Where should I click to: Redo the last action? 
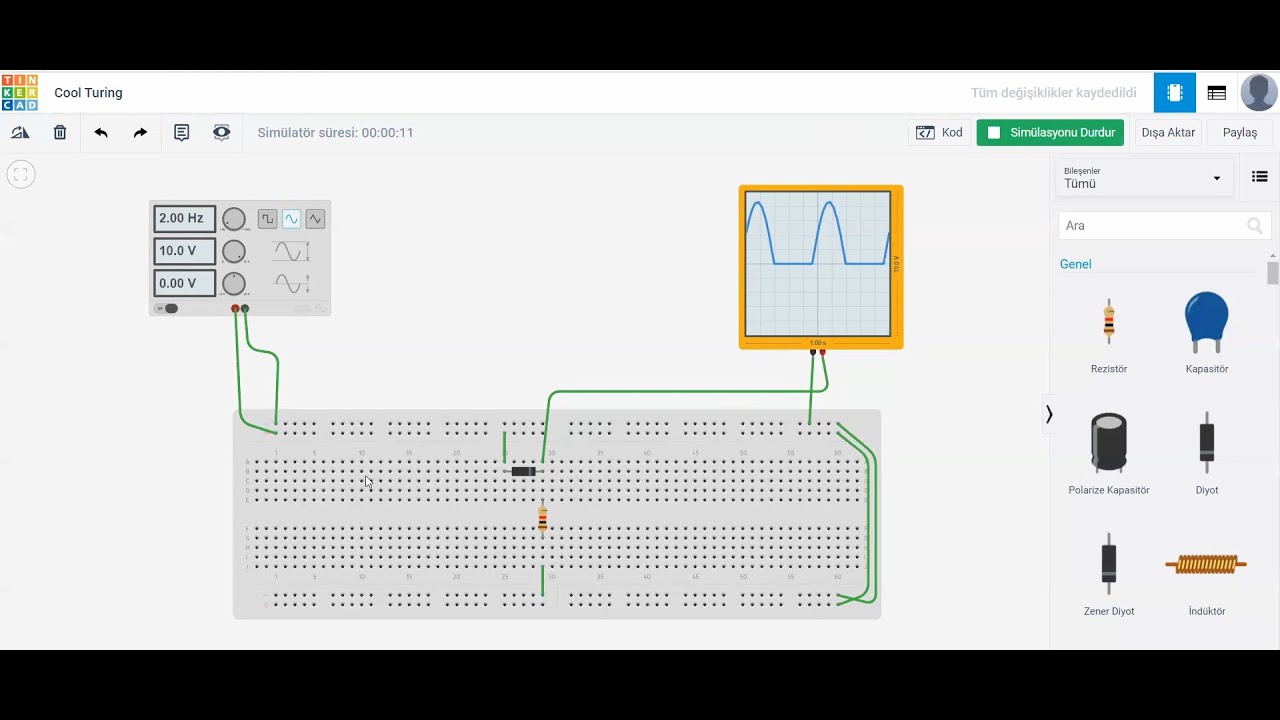point(140,132)
